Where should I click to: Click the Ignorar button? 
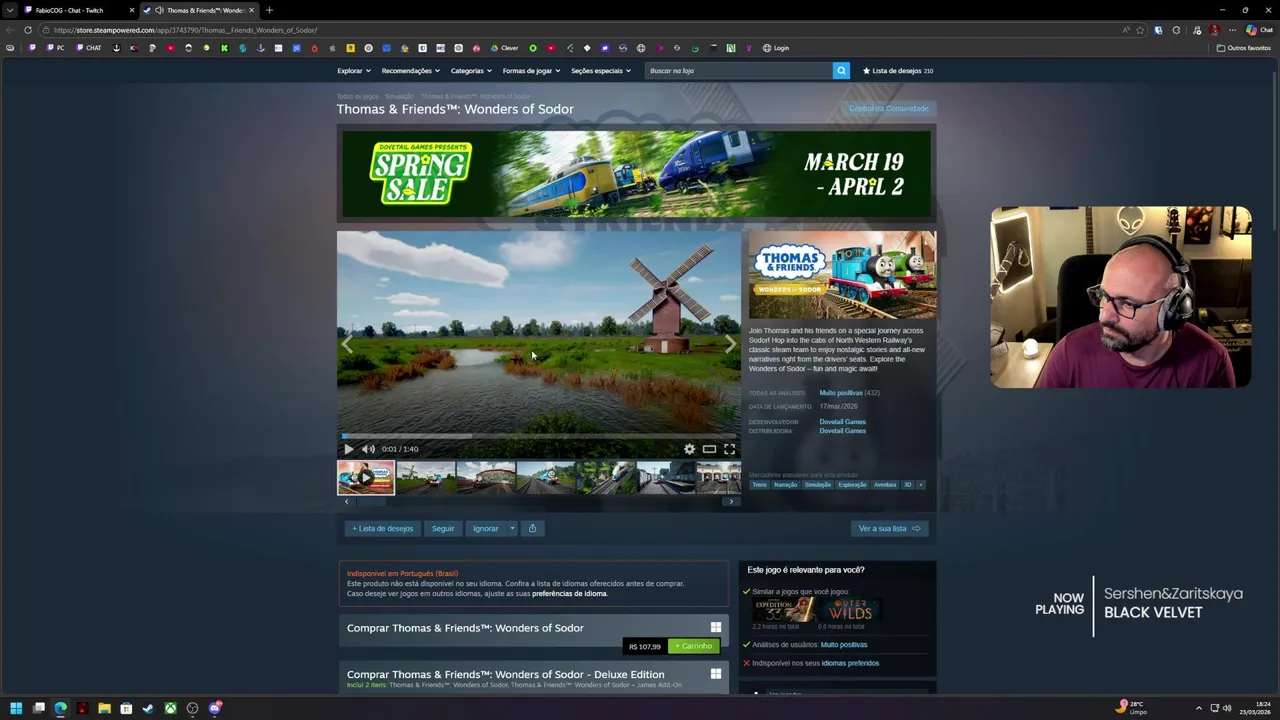click(485, 528)
